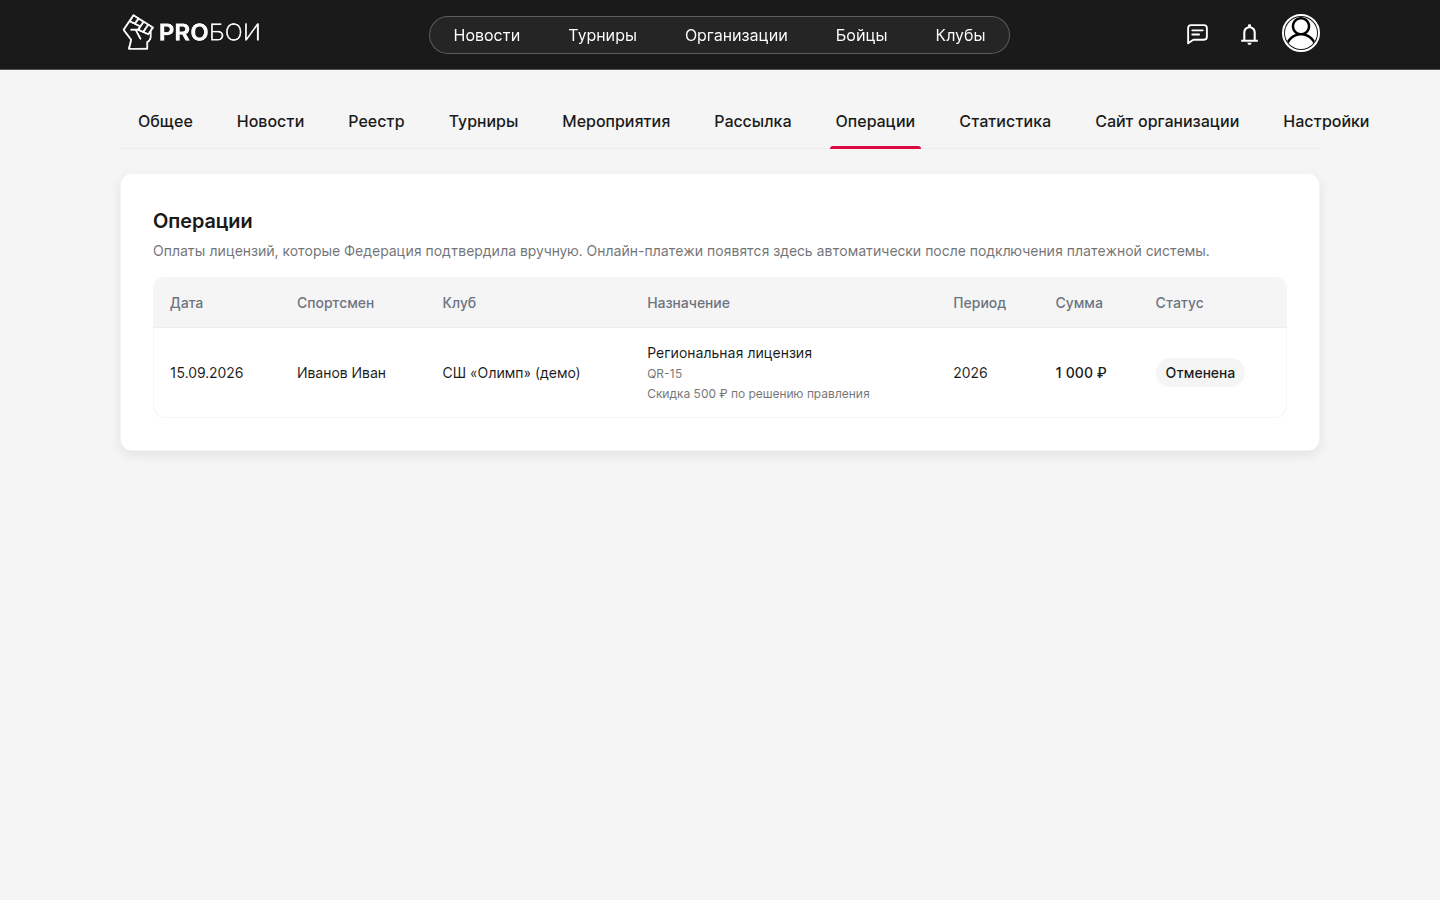1440x900 pixels.
Task: Select the Статистика tab
Action: [x=1005, y=121]
